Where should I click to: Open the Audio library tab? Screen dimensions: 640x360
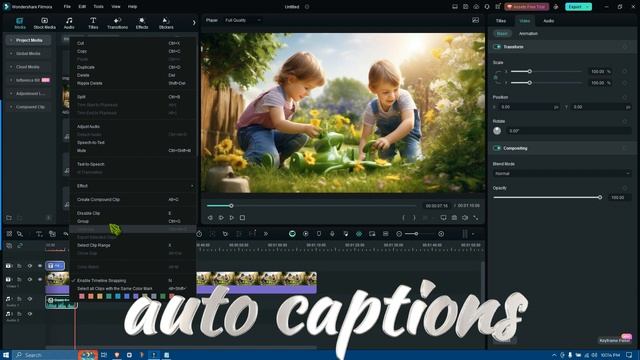[x=69, y=23]
